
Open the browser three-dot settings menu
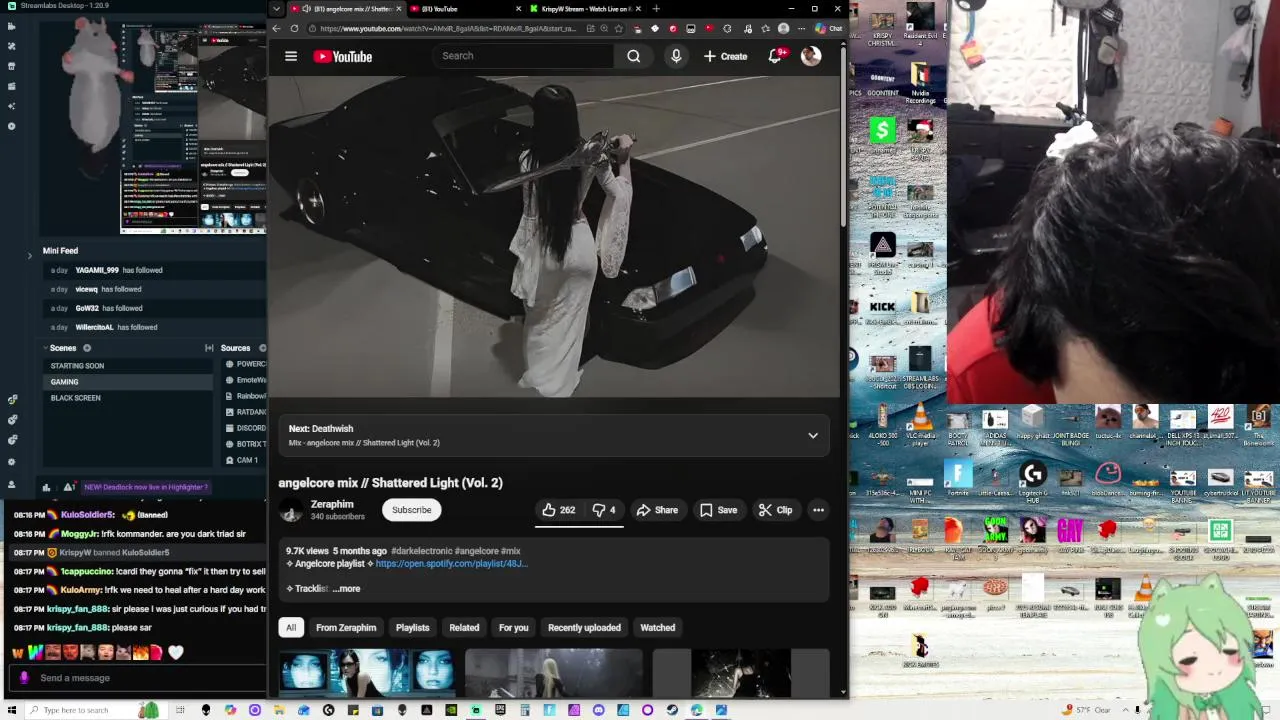click(x=801, y=28)
